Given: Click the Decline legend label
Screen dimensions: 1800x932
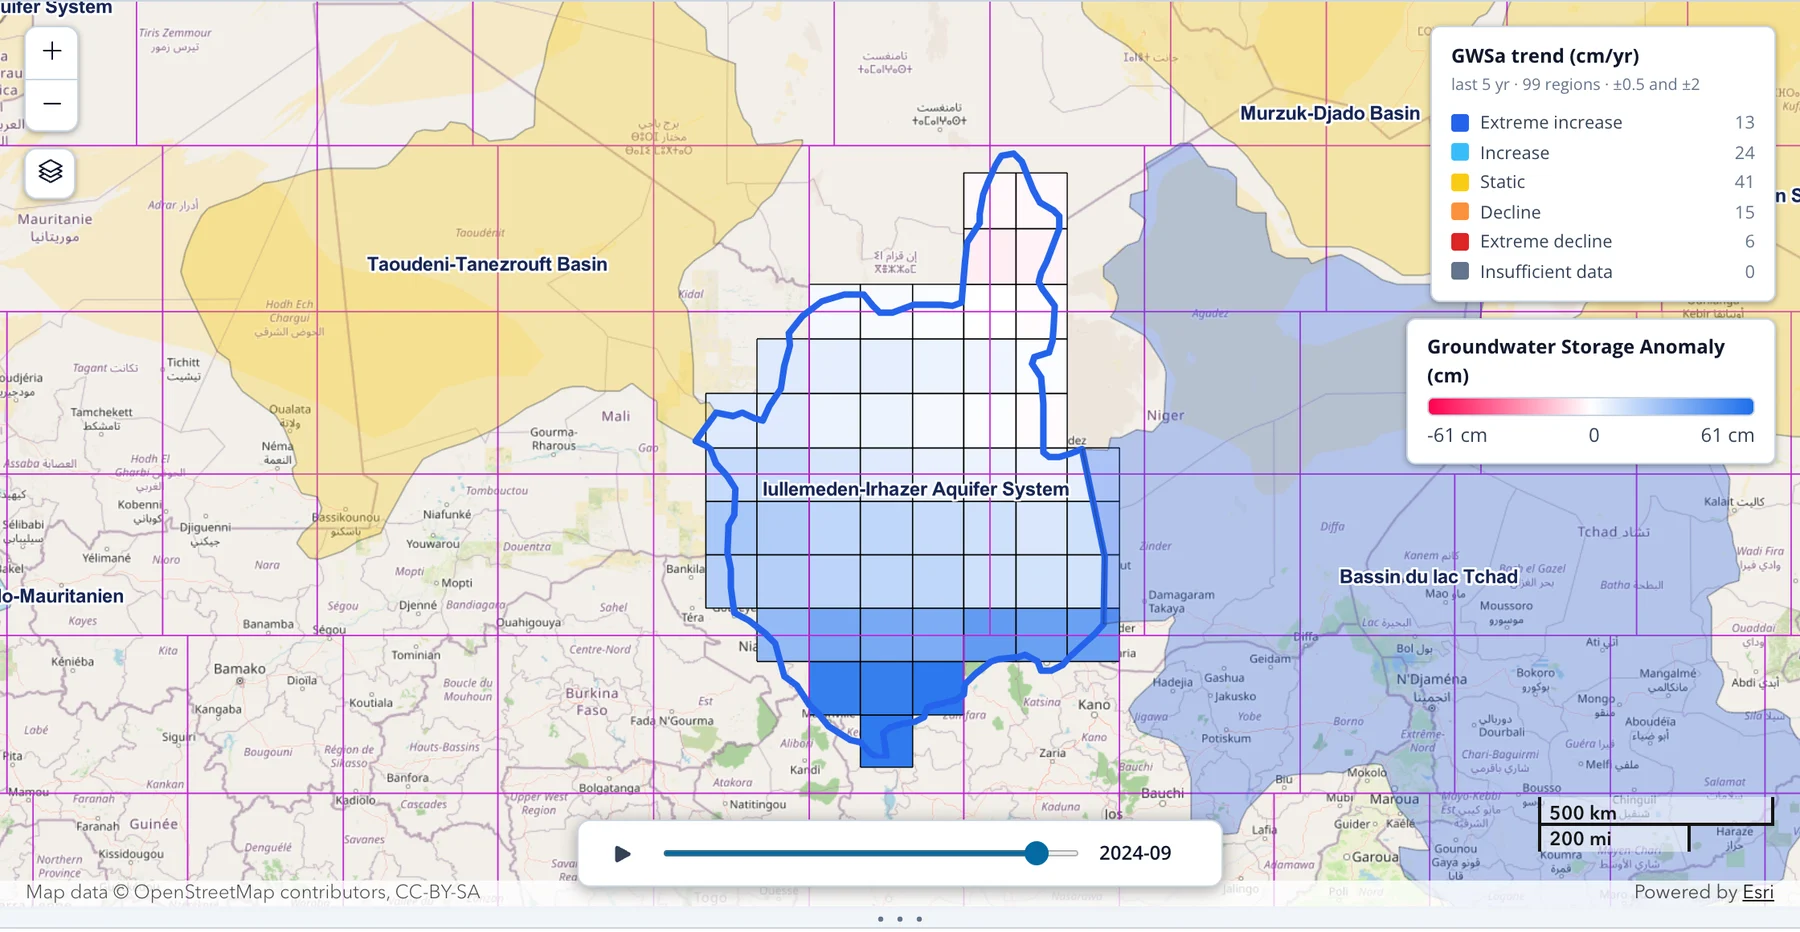Looking at the screenshot, I should [1510, 212].
